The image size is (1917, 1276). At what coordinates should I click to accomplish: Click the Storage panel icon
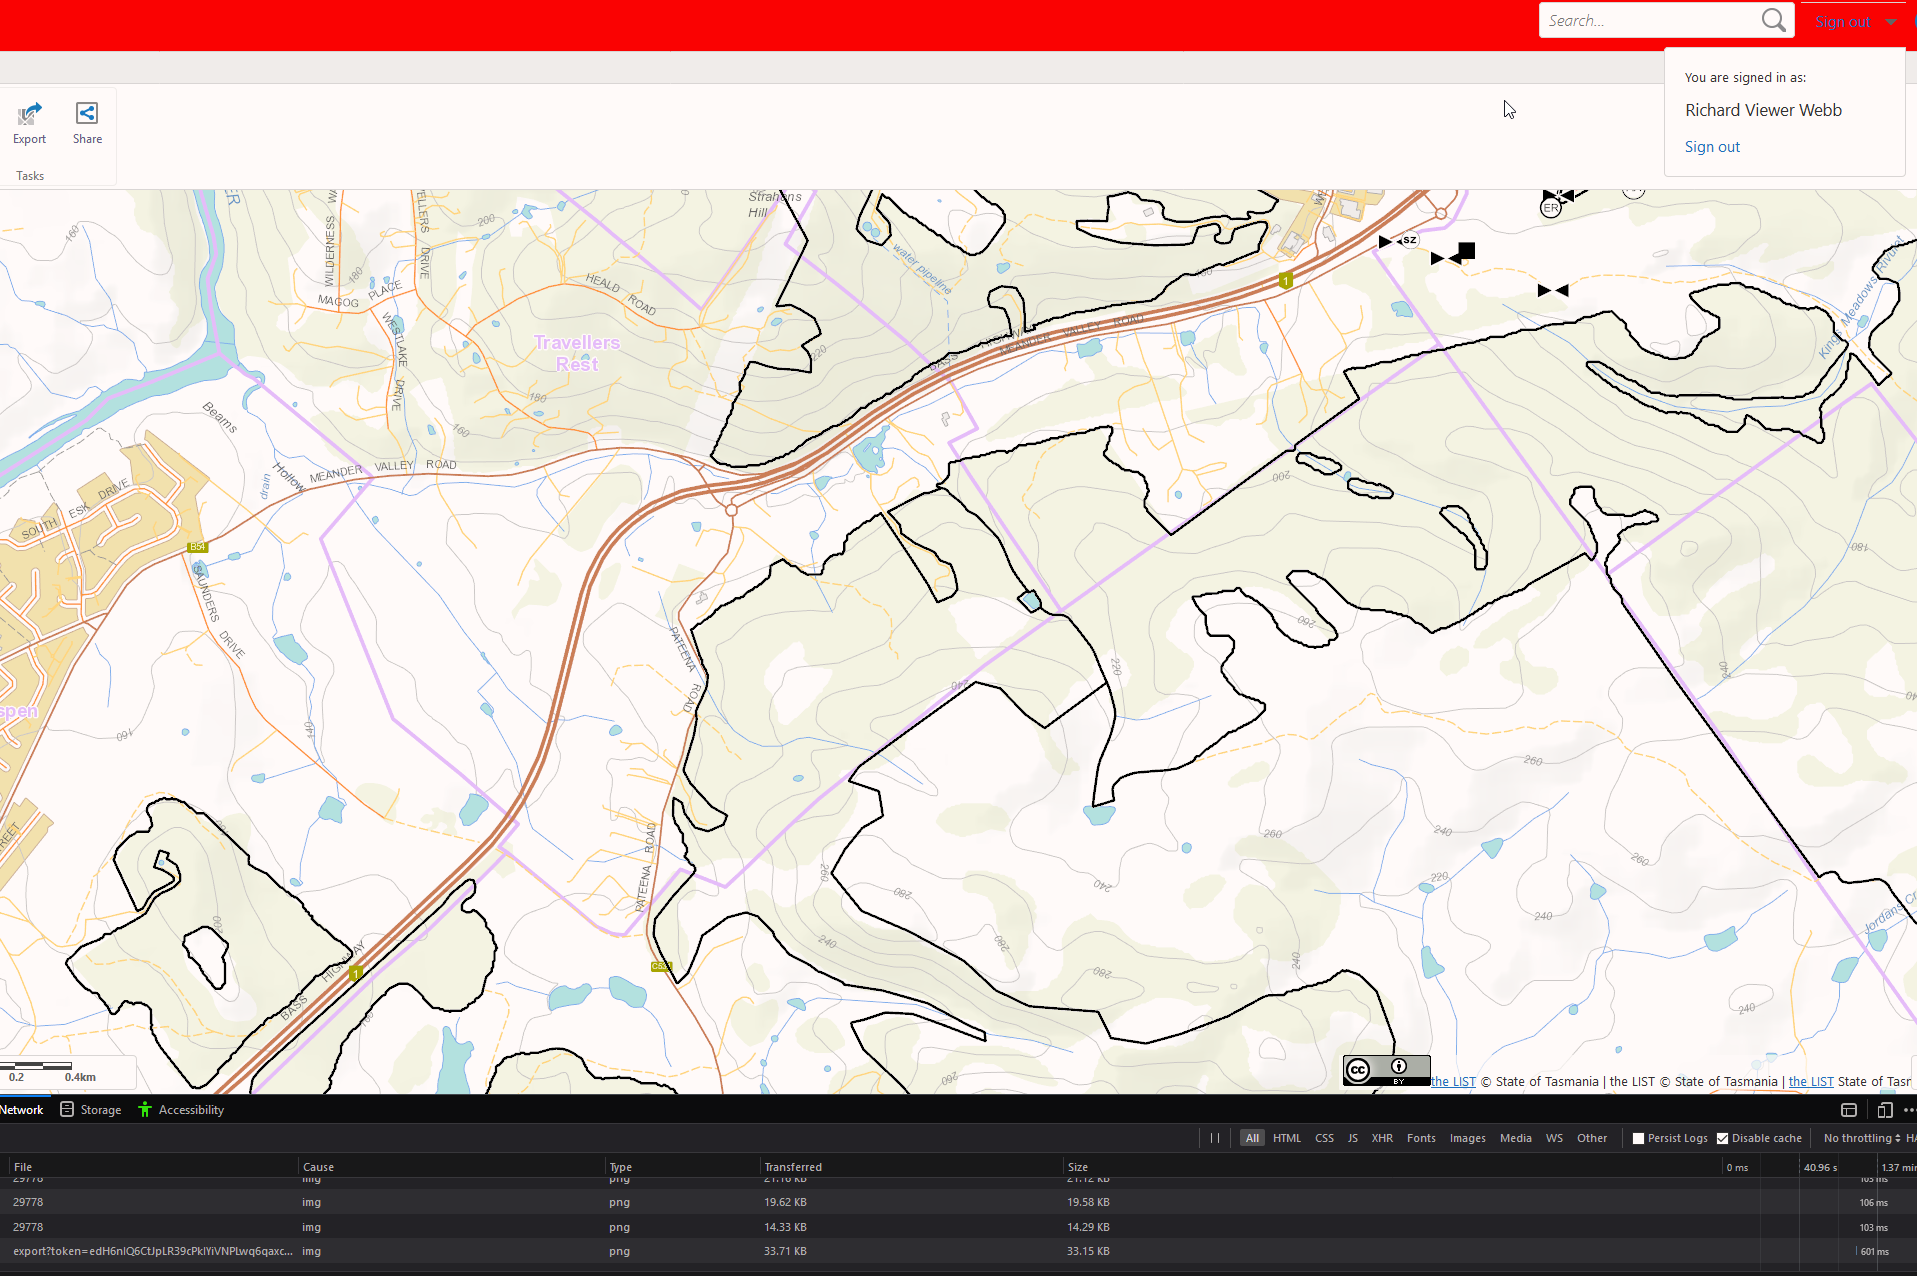(x=67, y=1109)
